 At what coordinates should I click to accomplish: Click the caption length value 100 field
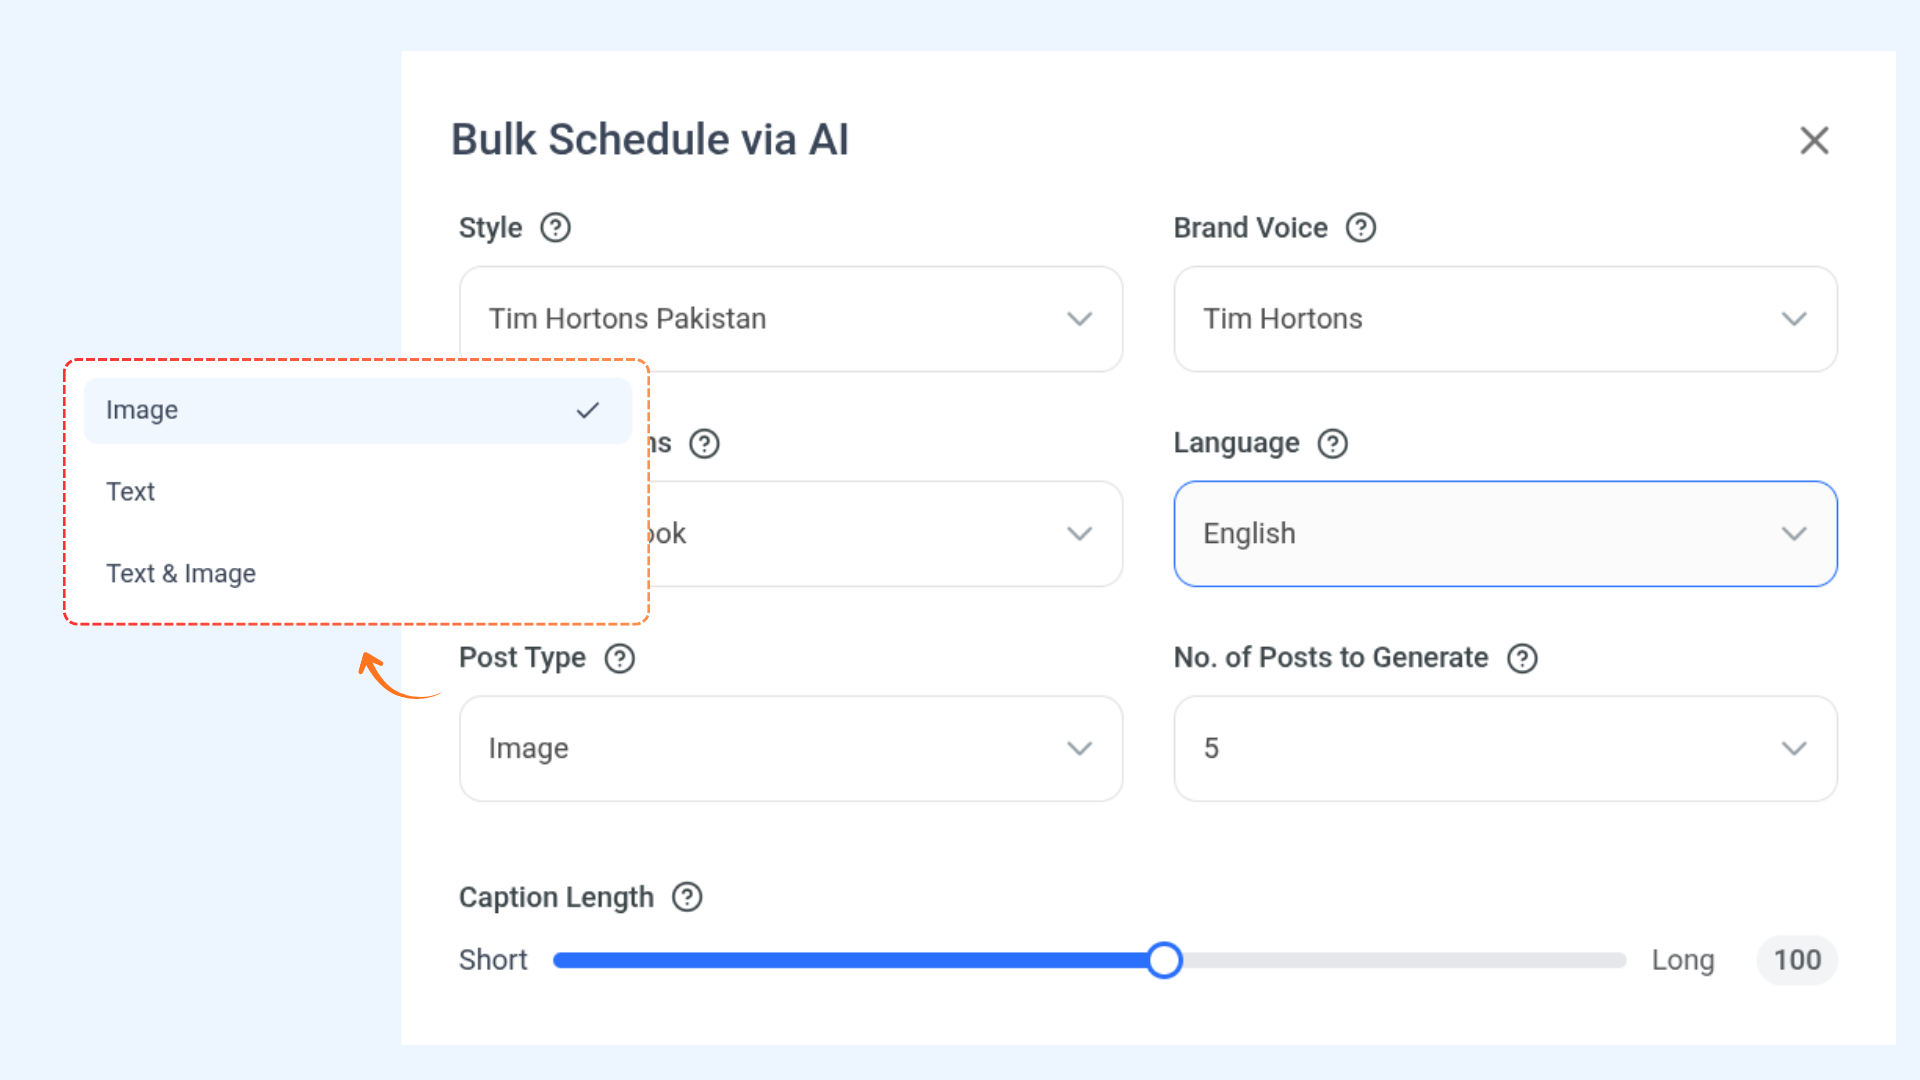pyautogui.click(x=1796, y=960)
